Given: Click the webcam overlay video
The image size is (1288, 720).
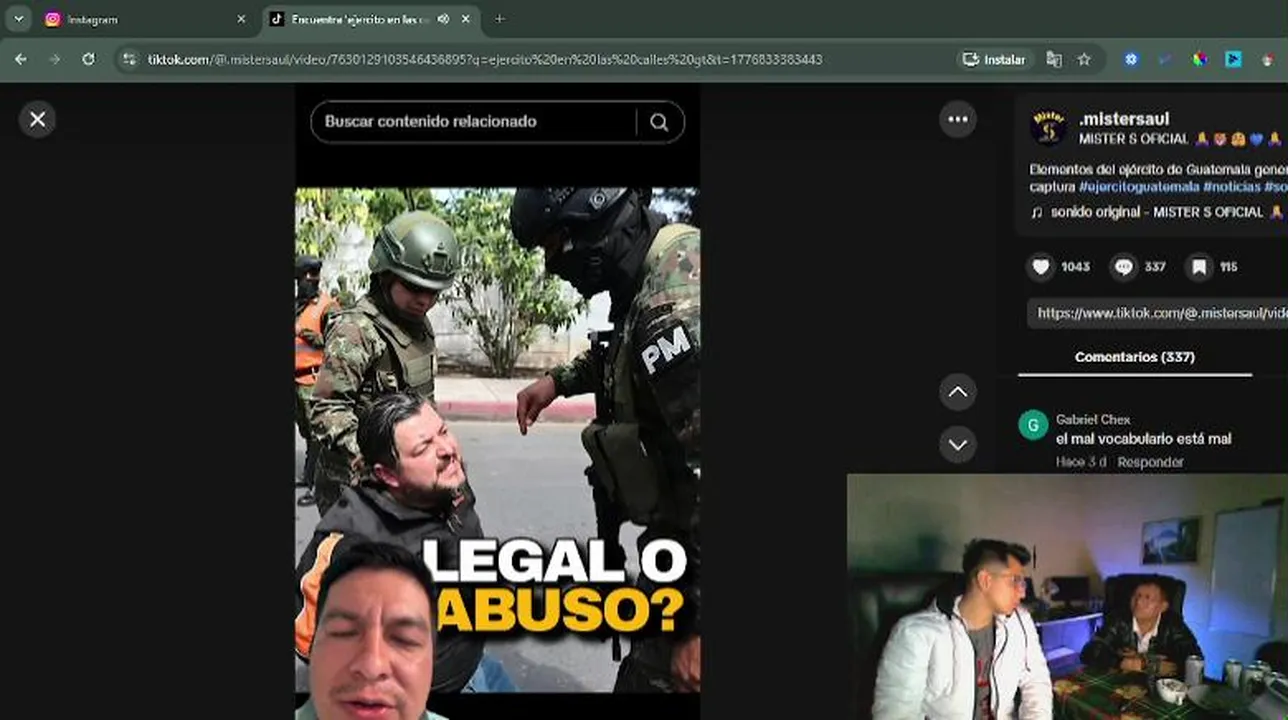Looking at the screenshot, I should tap(1067, 597).
